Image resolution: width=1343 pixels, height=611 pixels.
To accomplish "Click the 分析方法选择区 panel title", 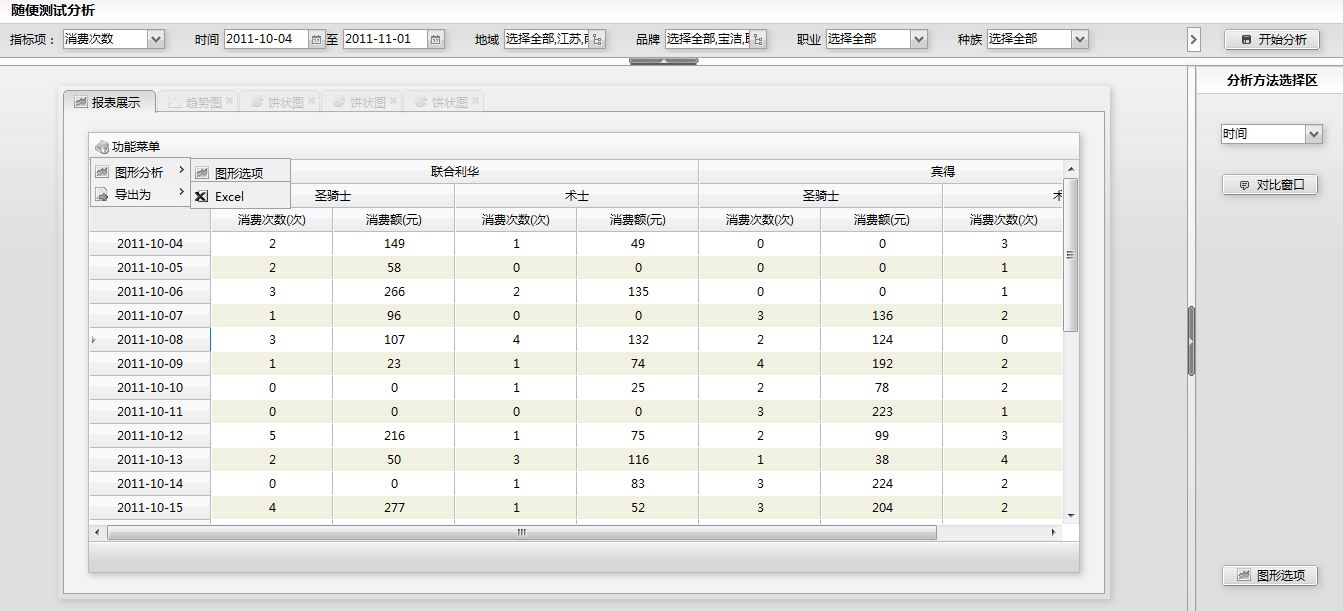I will tap(1271, 81).
